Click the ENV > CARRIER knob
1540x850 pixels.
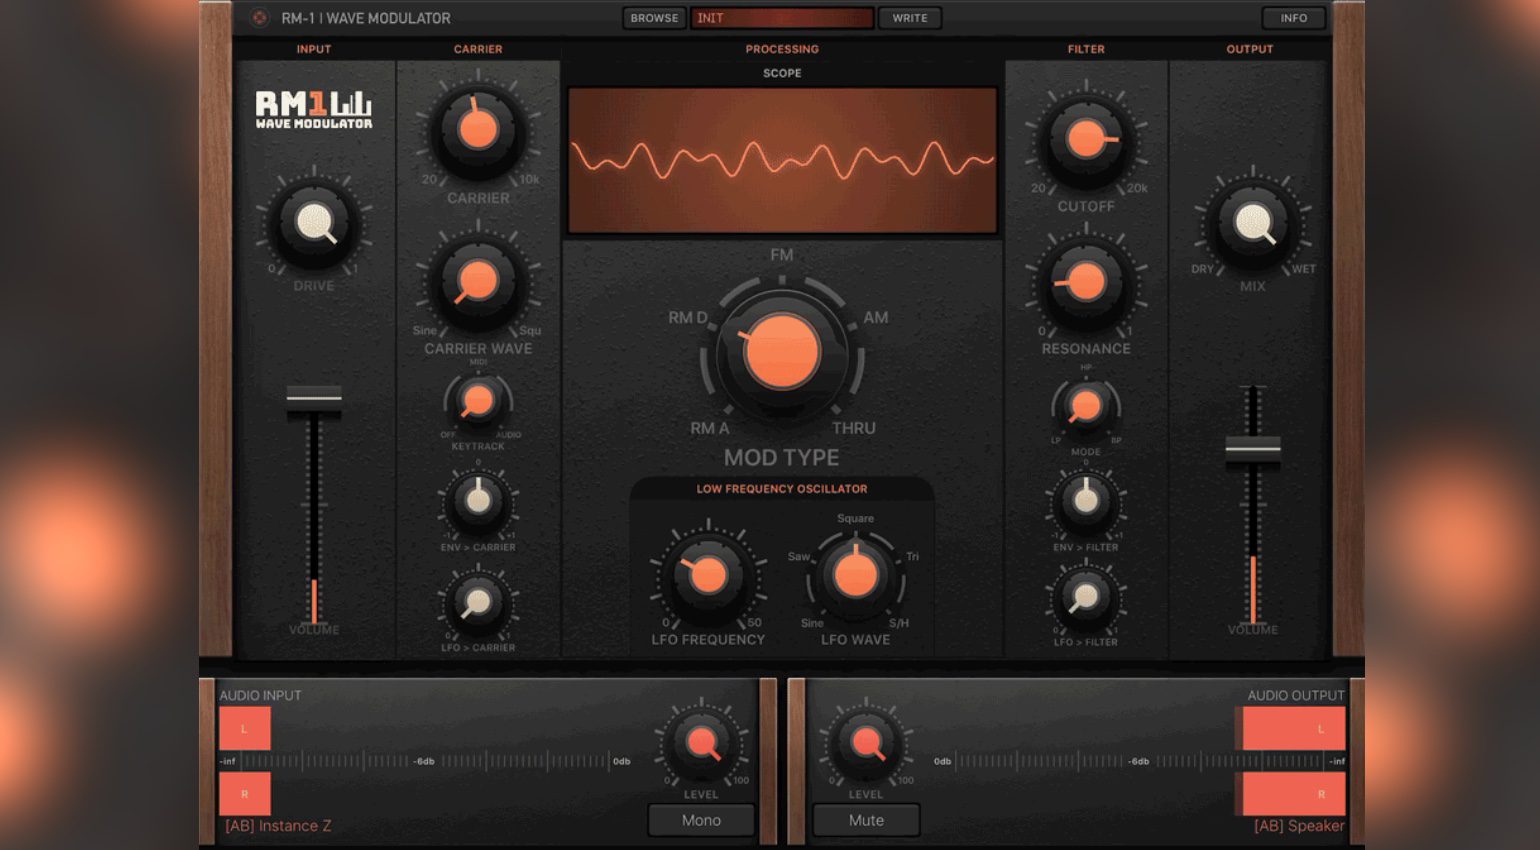[x=478, y=499]
